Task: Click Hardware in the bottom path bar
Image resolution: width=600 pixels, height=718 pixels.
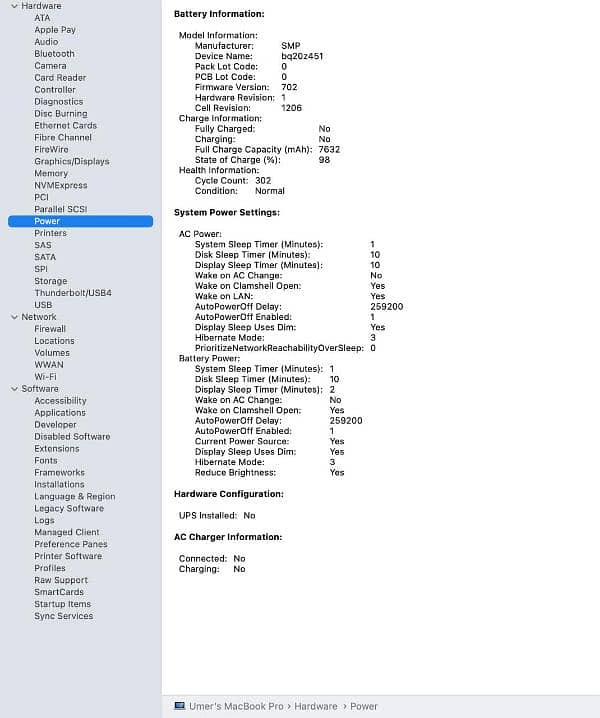Action: [x=315, y=706]
